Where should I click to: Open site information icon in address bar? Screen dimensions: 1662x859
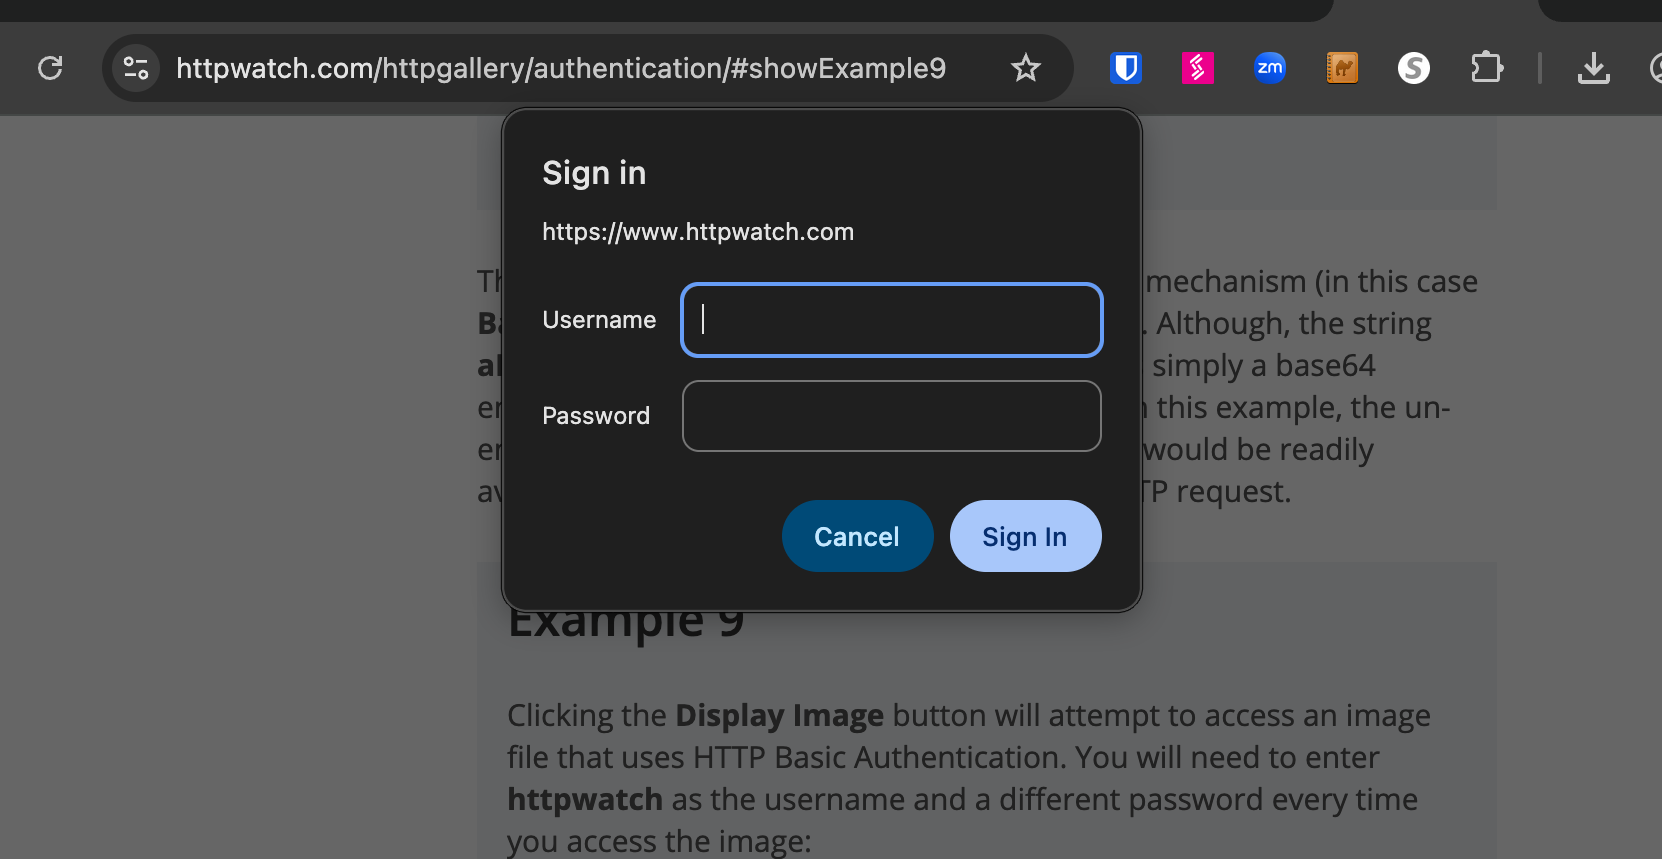(x=135, y=68)
